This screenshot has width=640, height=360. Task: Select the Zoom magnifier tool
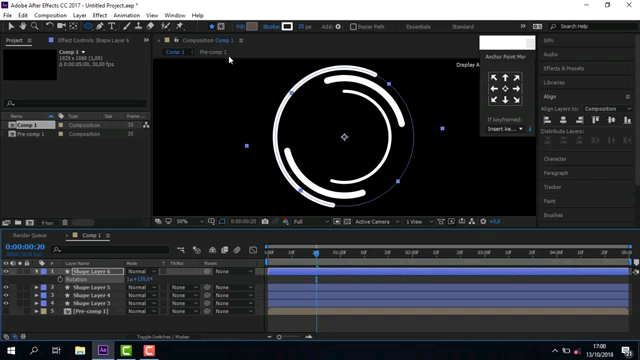(35, 26)
